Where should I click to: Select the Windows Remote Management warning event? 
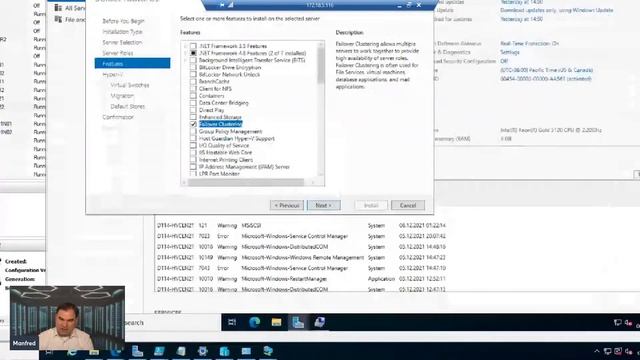(301, 258)
